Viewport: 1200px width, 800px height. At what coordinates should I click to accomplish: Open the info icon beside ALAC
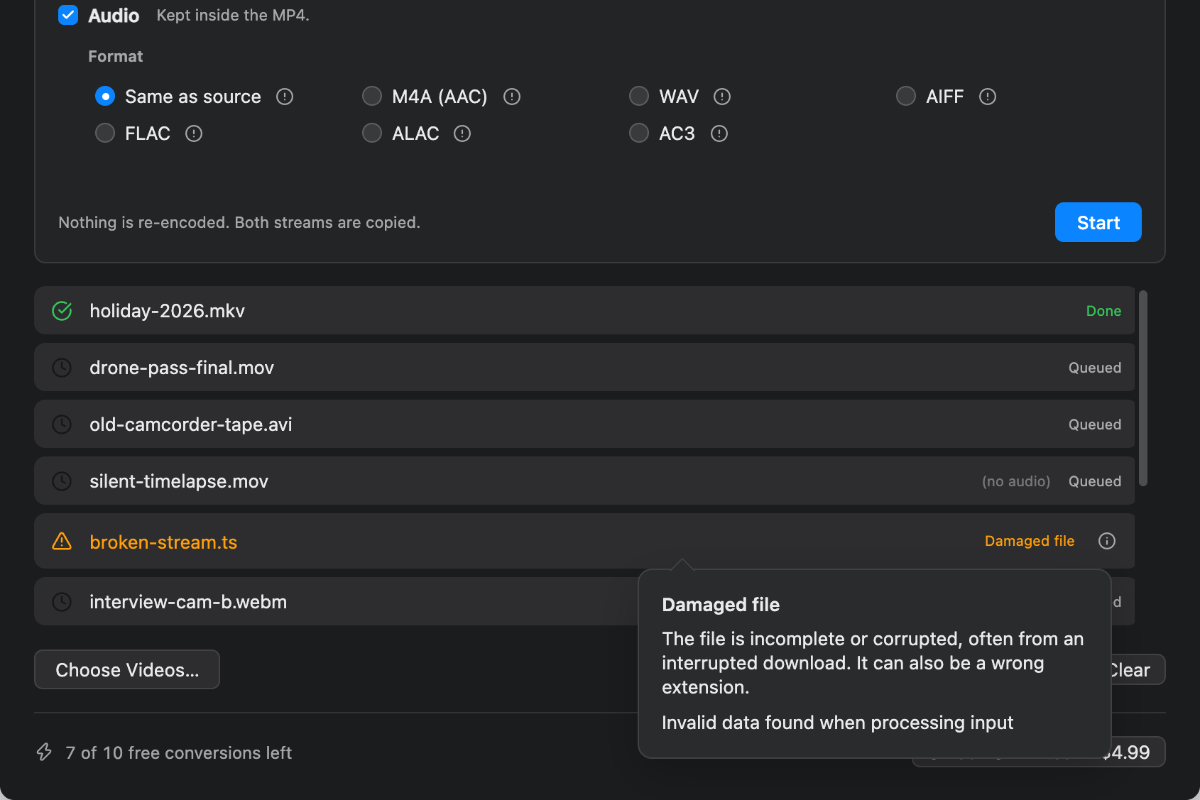click(x=462, y=133)
